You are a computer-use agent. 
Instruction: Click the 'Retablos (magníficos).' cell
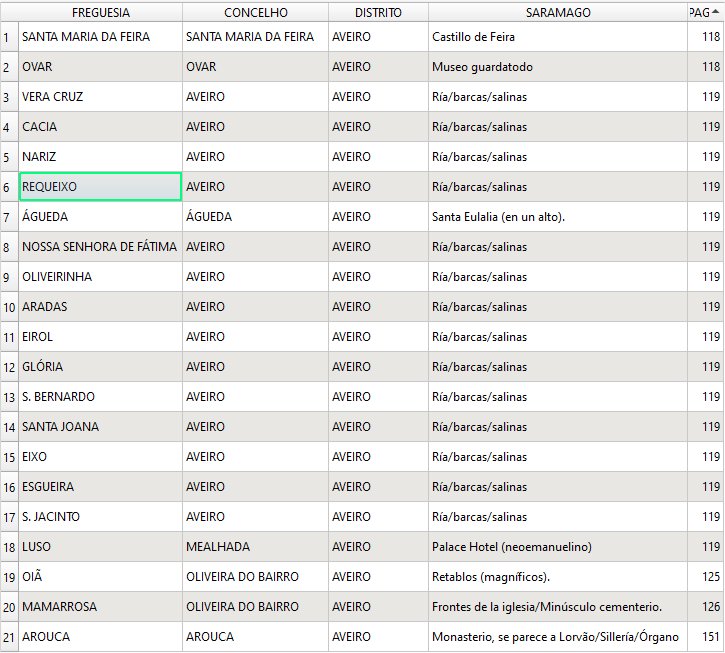pyautogui.click(x=558, y=577)
